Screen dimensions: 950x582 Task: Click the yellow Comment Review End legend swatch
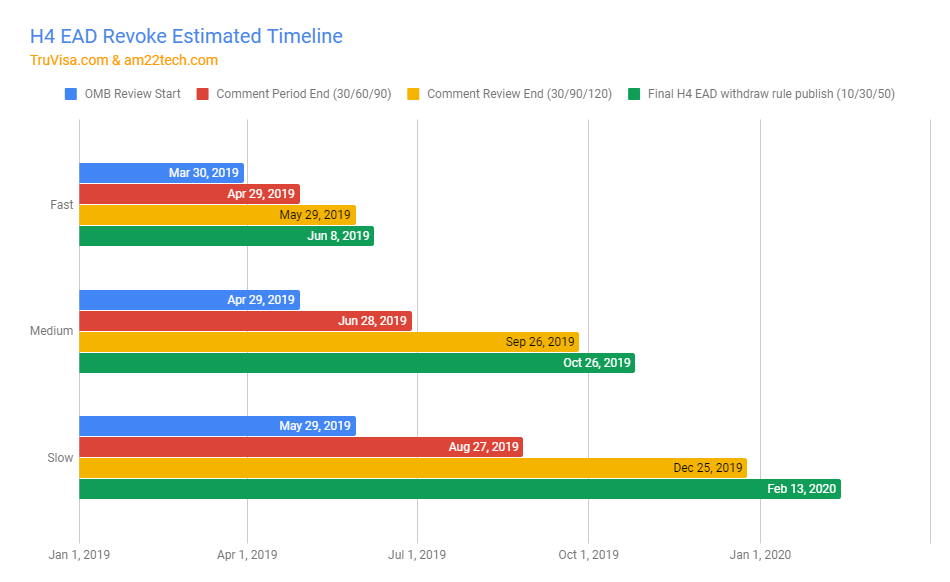click(413, 94)
